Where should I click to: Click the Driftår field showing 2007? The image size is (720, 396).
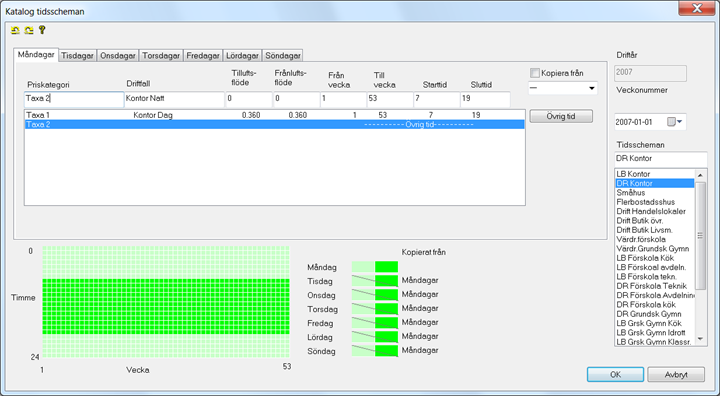[651, 73]
